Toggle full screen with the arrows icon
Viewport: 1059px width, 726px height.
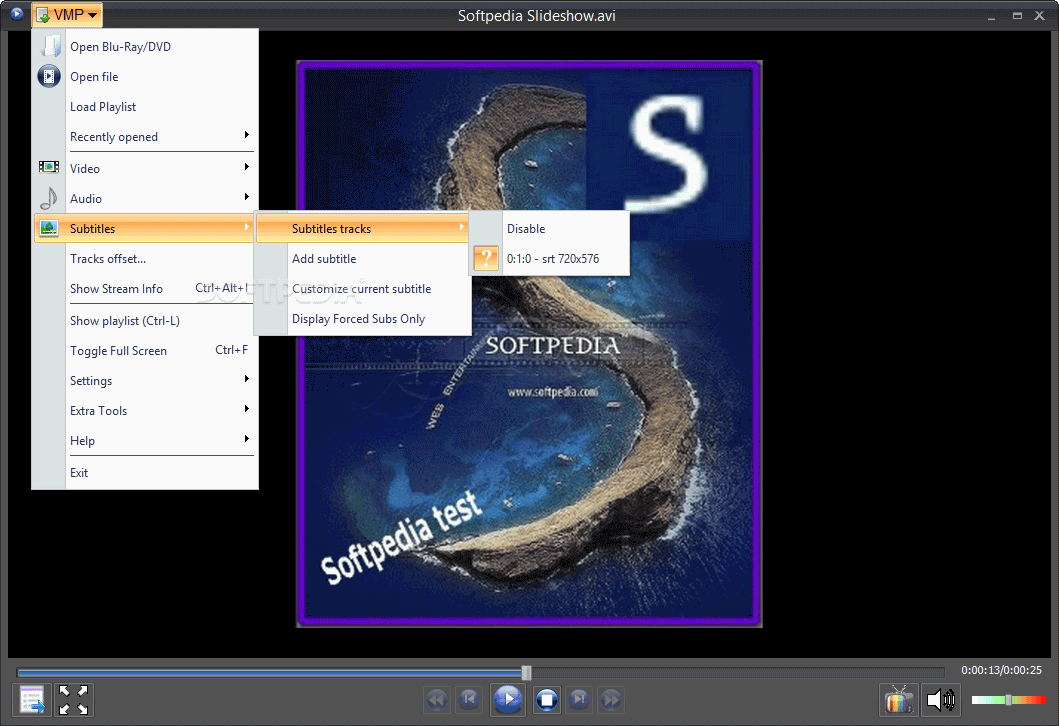74,700
